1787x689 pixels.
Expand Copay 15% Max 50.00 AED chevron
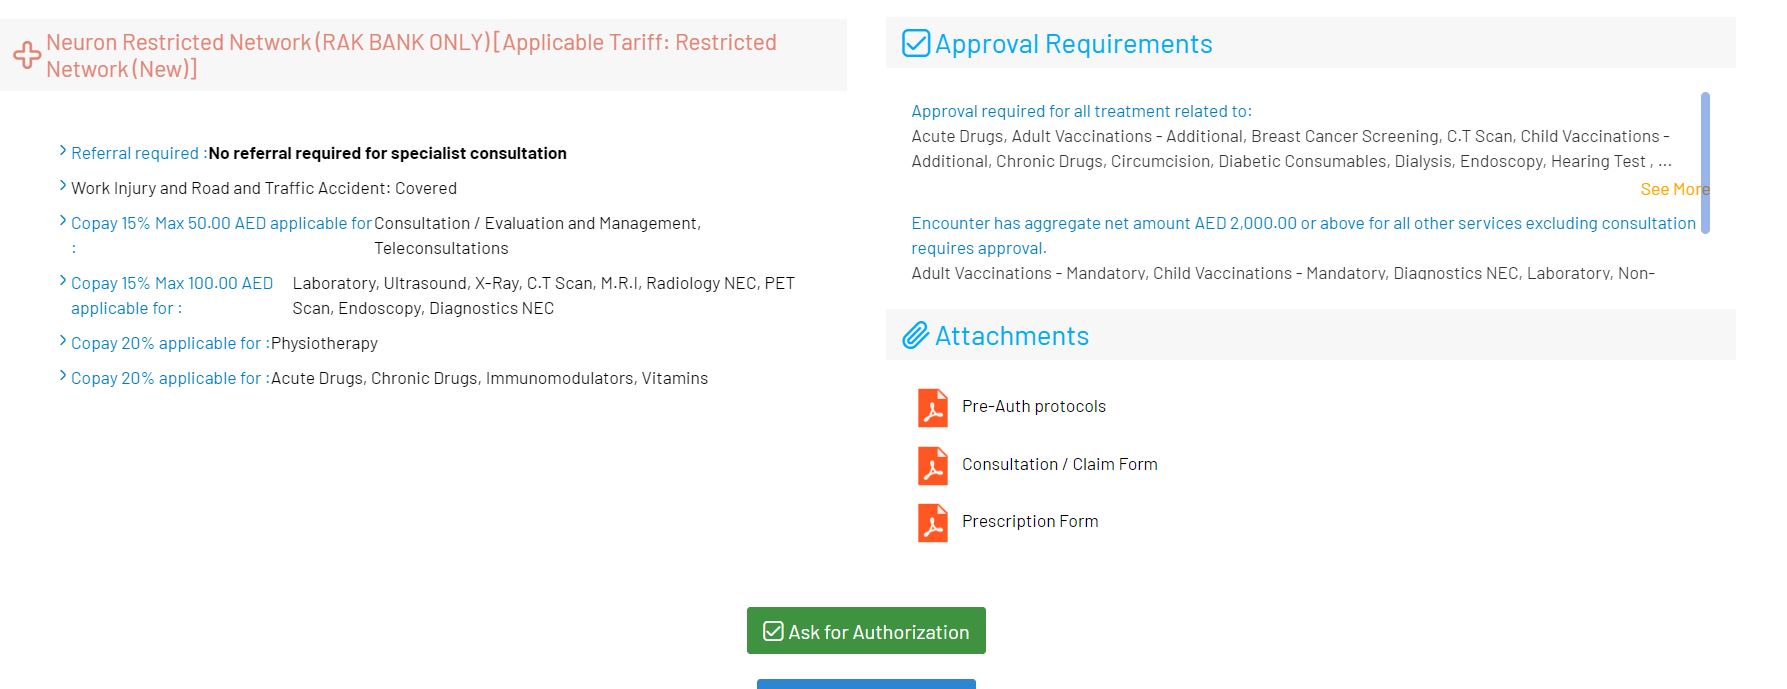[x=63, y=221]
